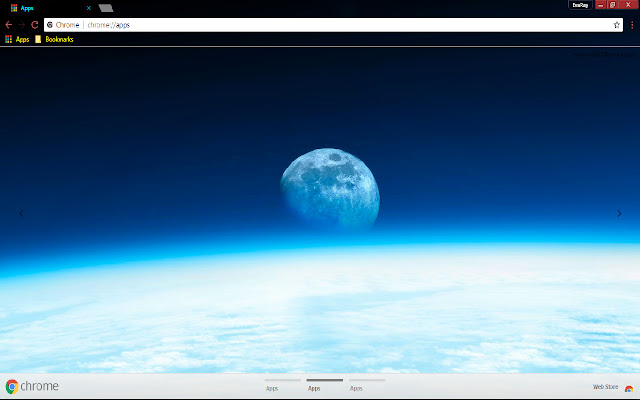Go to the next apps page with right chevron
This screenshot has width=640, height=400.
pyautogui.click(x=619, y=213)
